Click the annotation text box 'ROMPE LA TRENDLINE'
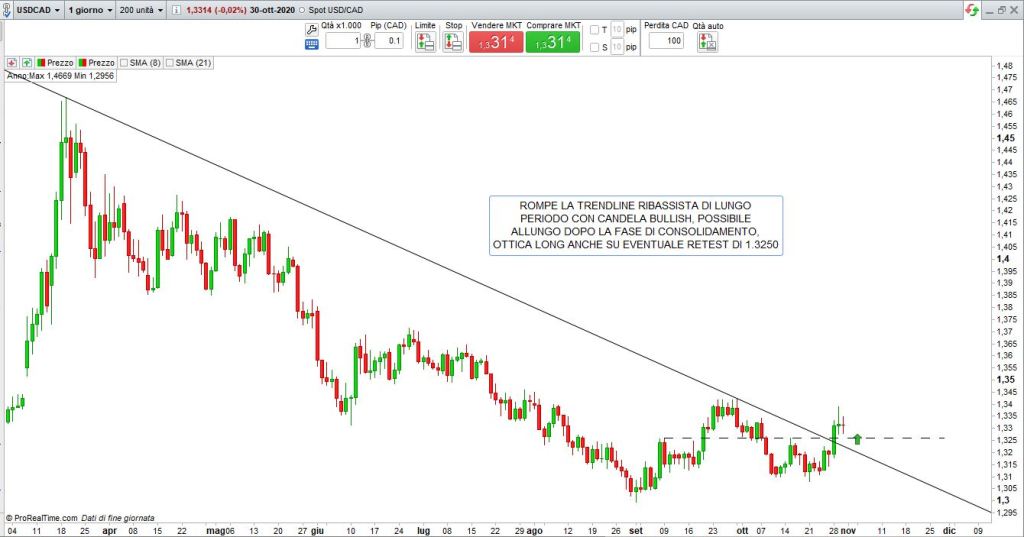The height and width of the screenshot is (537, 1024). tap(635, 225)
